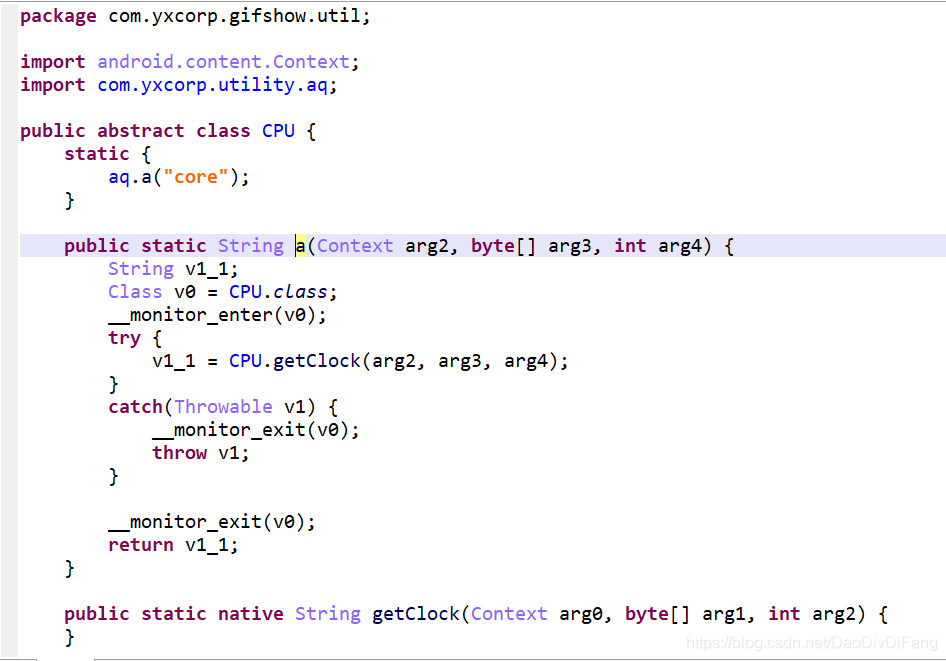946x661 pixels.
Task: Click the '__monitor_enter' call
Action: click(x=190, y=315)
